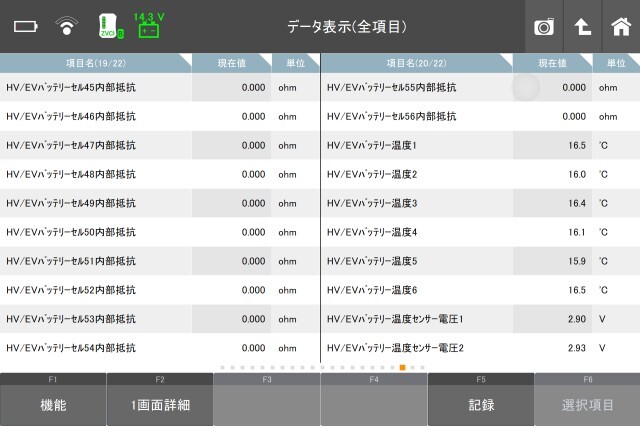
Task: Select HV/EVバッテリーセル56内部抵抗 row
Action: click(x=480, y=116)
